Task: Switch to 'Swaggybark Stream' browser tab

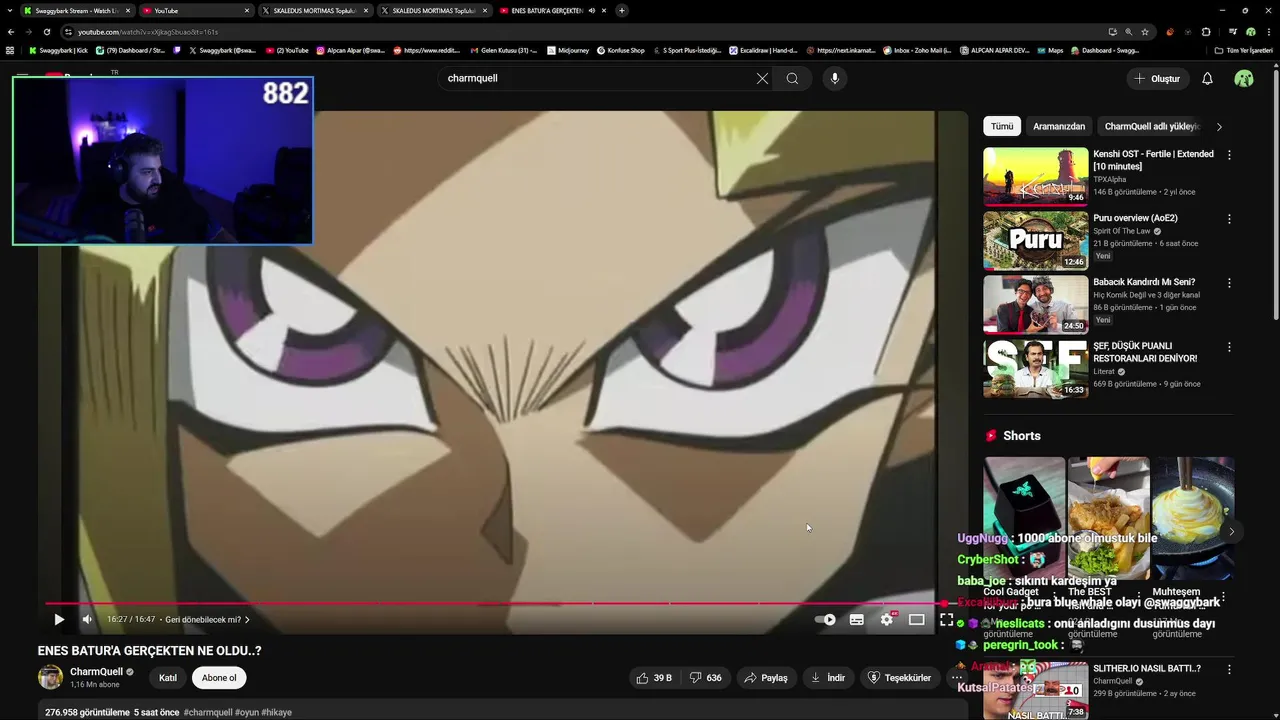Action: point(76,11)
